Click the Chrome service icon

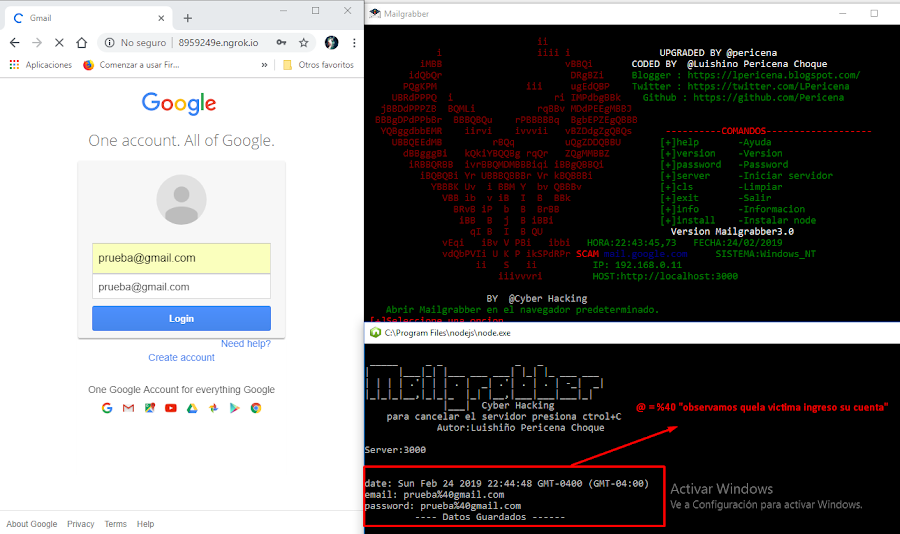pos(256,408)
